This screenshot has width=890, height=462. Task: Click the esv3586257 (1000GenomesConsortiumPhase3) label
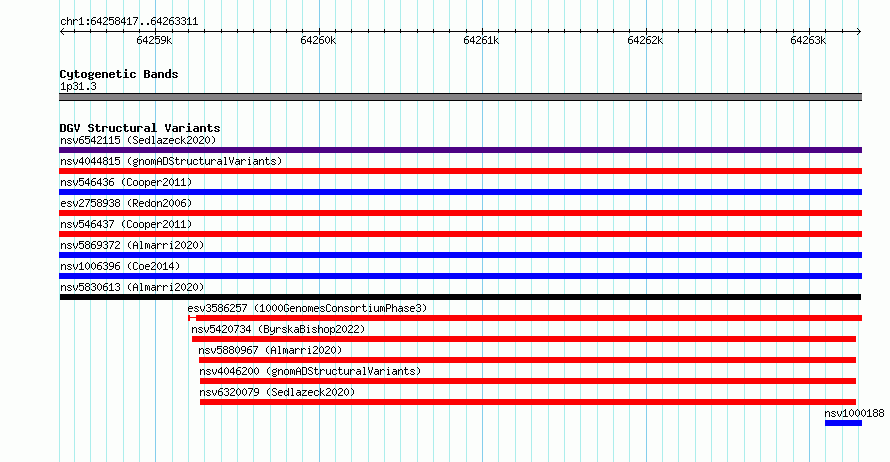tap(307, 308)
